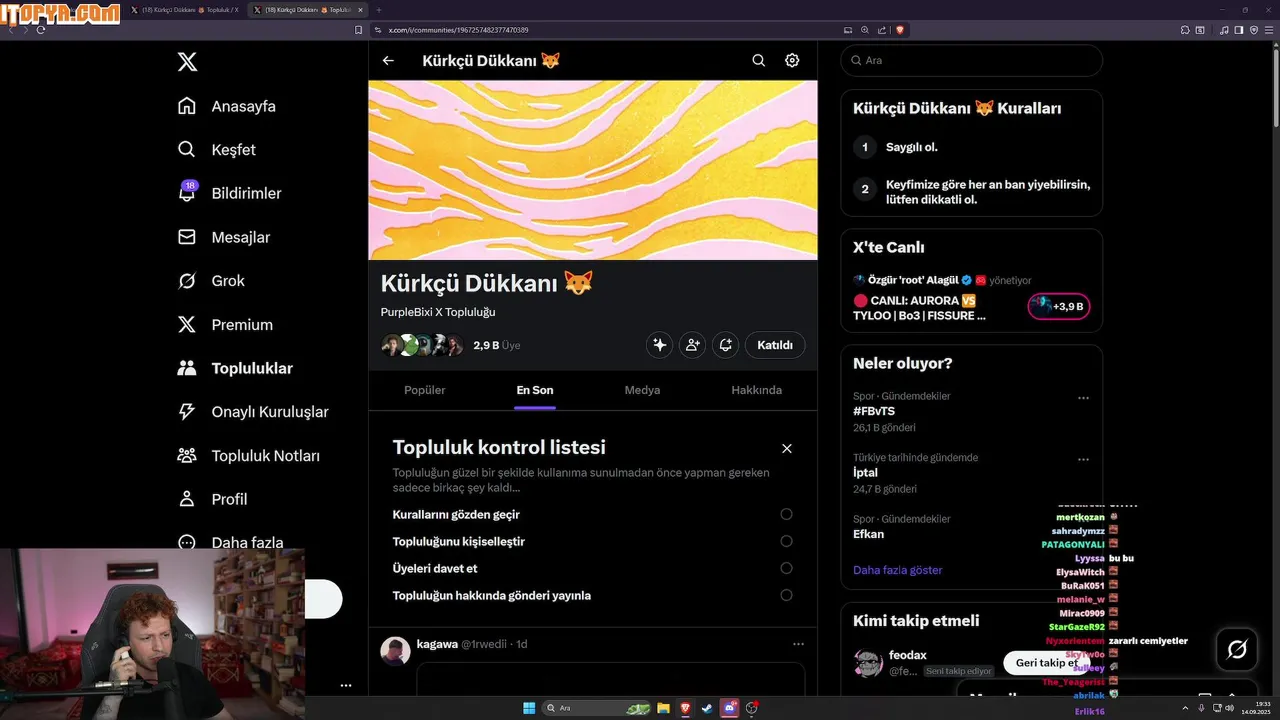Switch to the first Kürkçü Dükkanı browser tab
1280x720 pixels.
coord(185,10)
